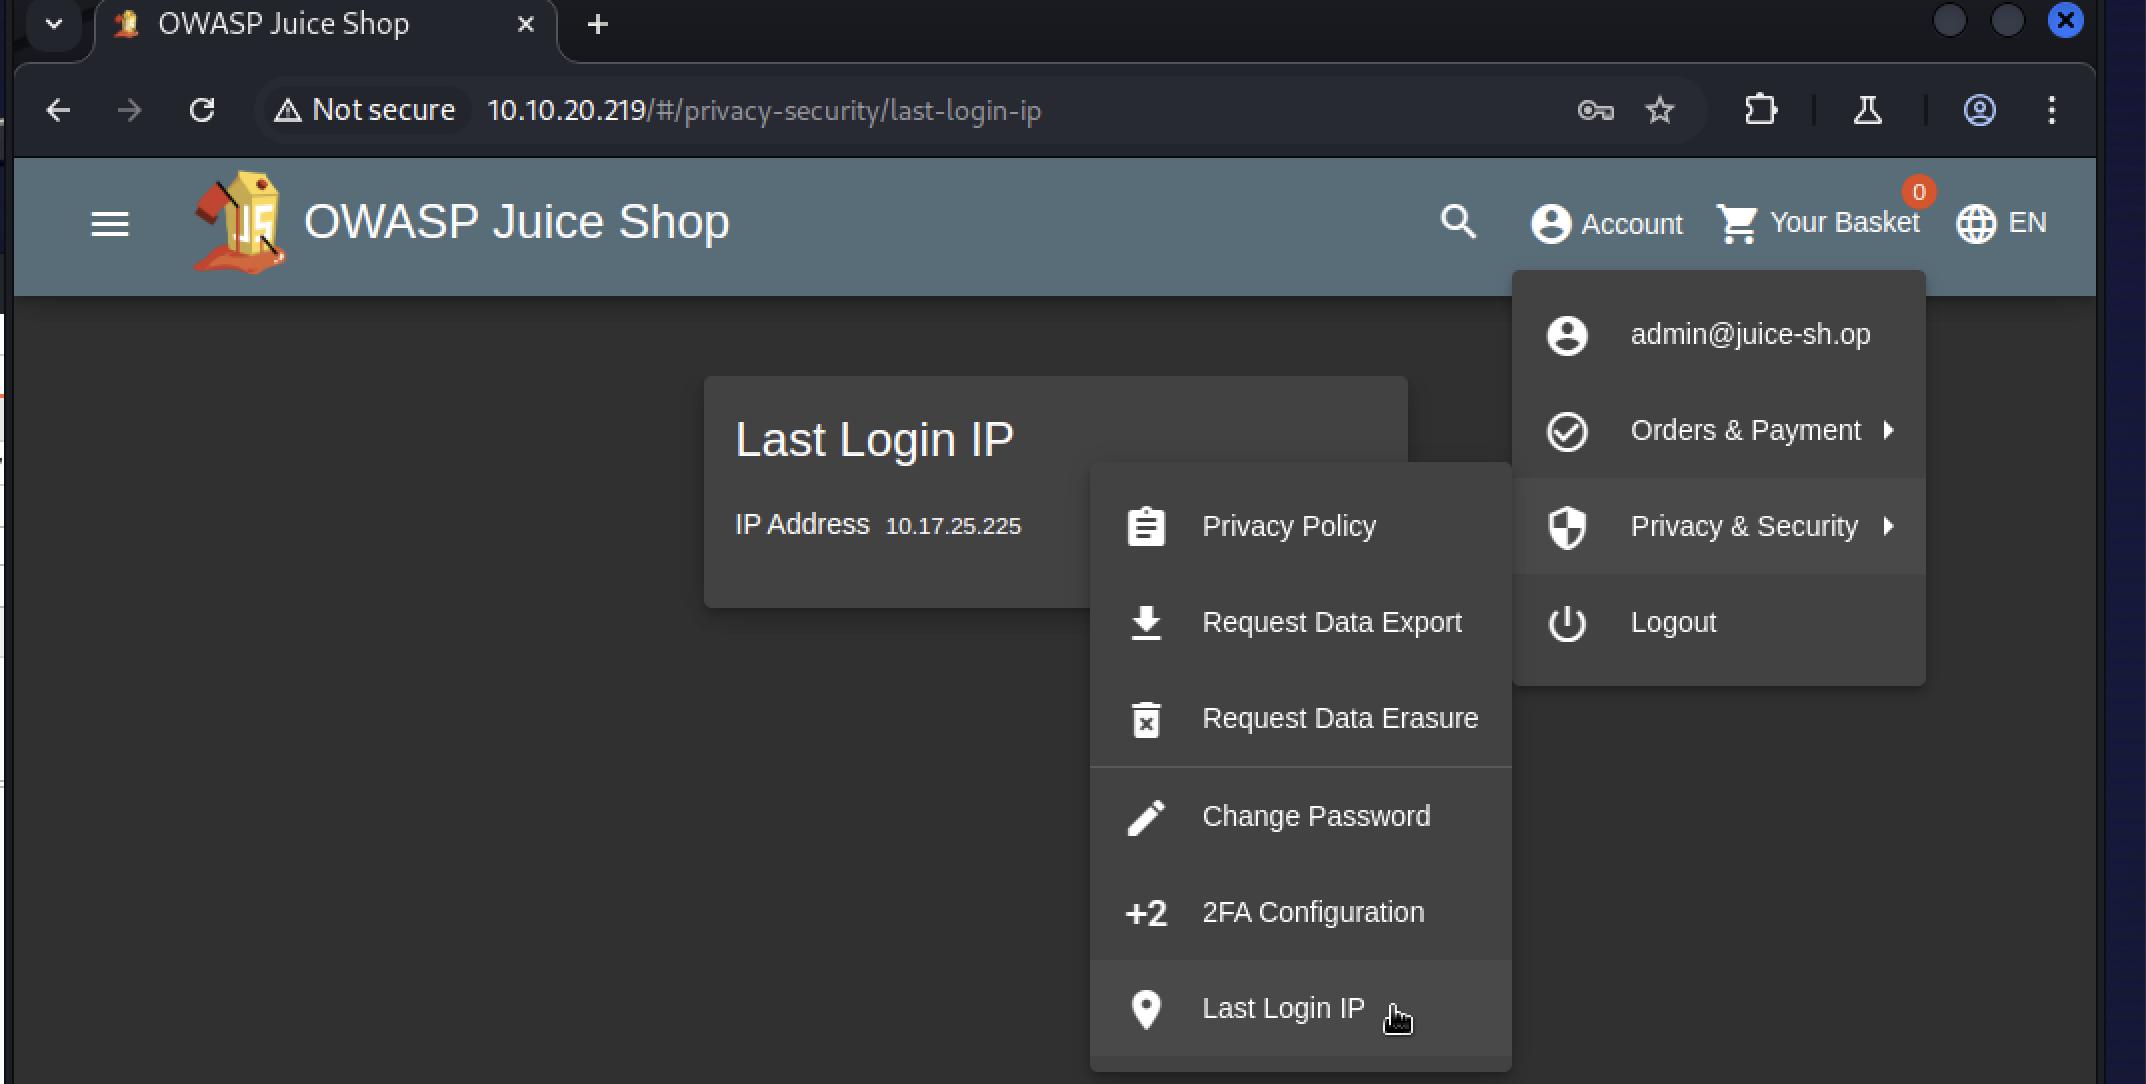The height and width of the screenshot is (1084, 2146).
Task: Click Logout in the account menu
Action: coord(1672,622)
